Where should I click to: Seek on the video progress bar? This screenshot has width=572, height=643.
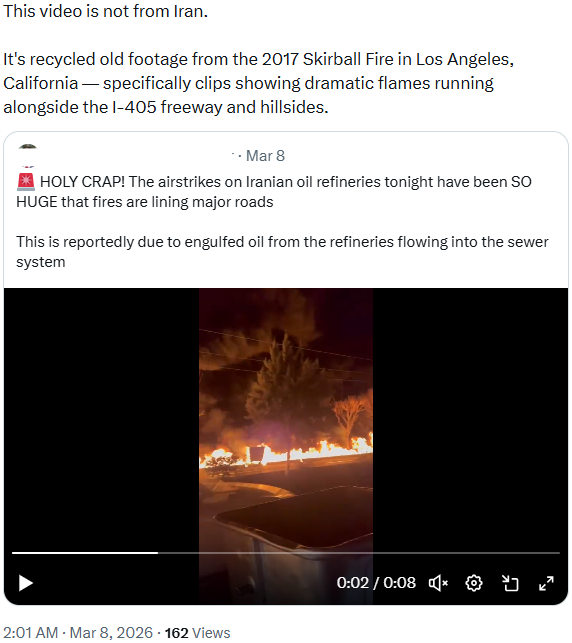coord(286,553)
